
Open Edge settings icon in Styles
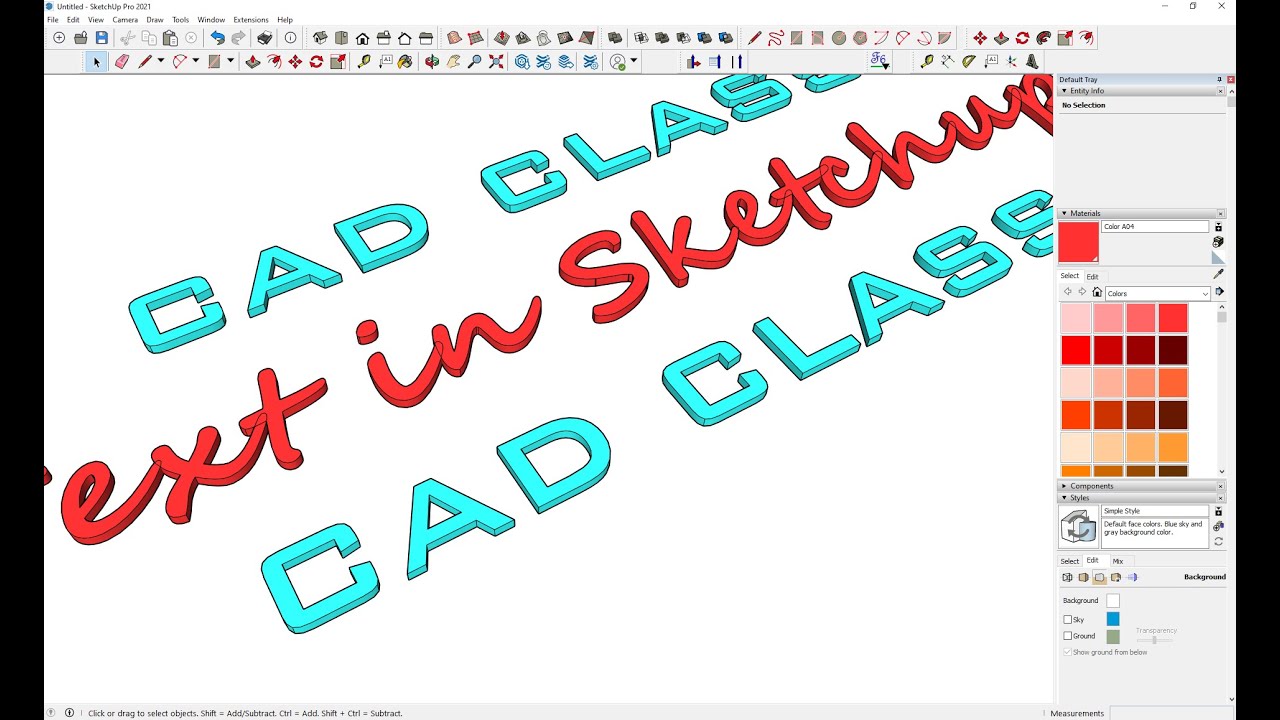(1067, 577)
